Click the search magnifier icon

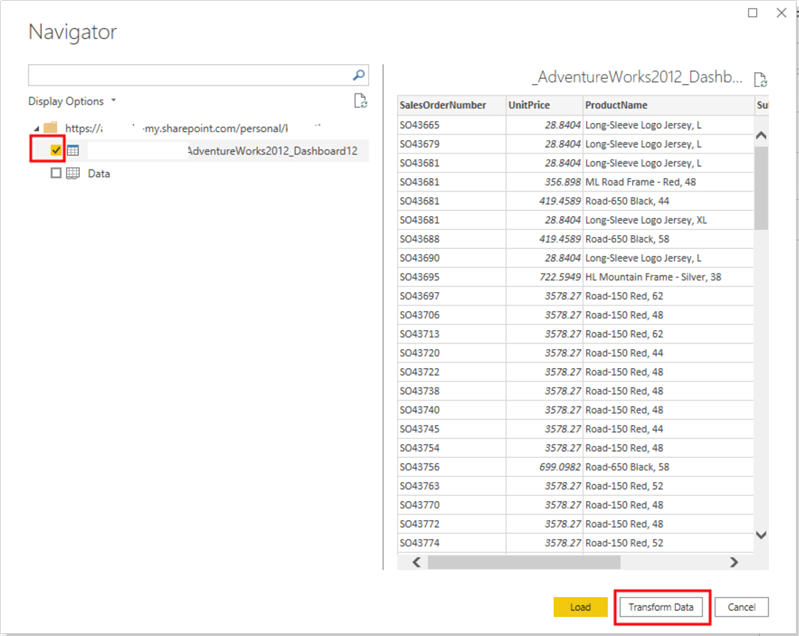359,75
